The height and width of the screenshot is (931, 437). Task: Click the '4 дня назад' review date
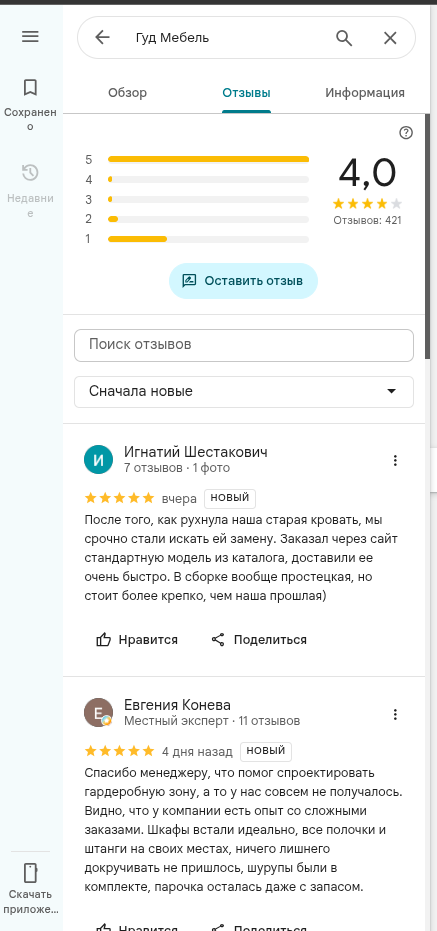[197, 752]
